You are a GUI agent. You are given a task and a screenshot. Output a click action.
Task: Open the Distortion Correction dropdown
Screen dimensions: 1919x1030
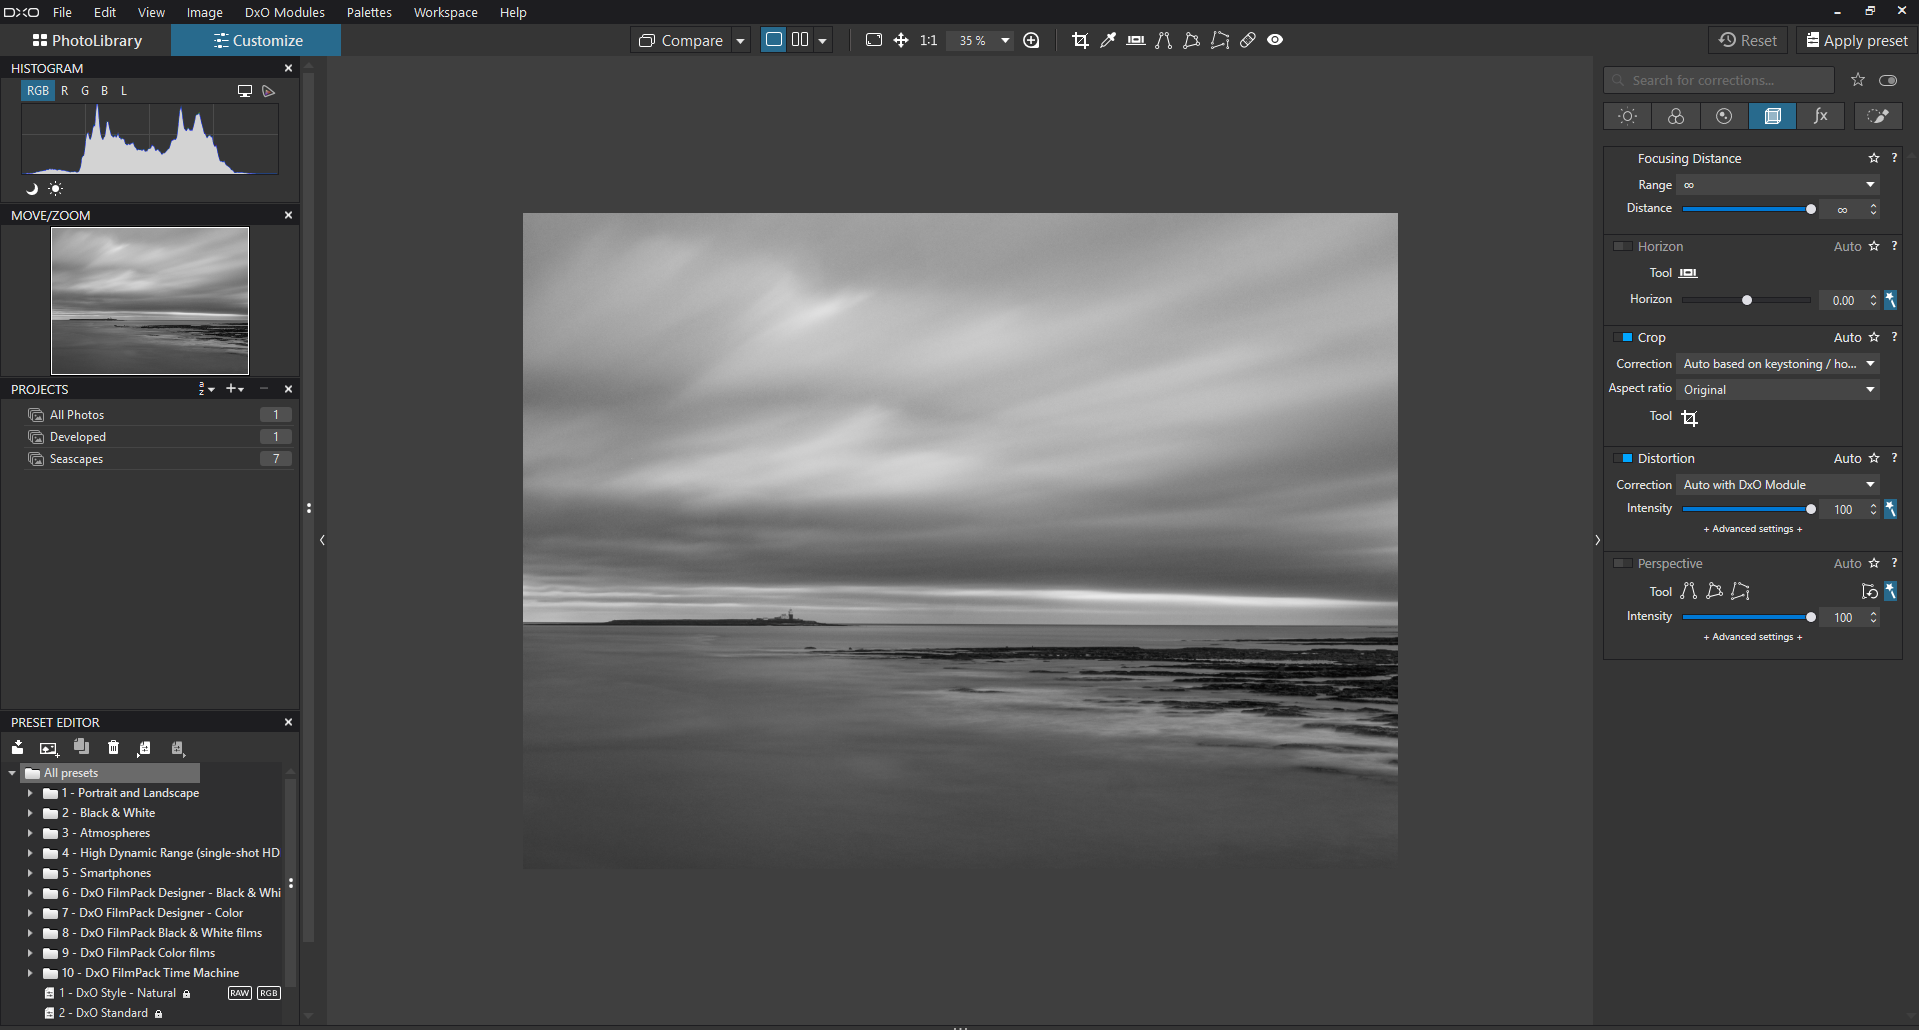click(1777, 484)
